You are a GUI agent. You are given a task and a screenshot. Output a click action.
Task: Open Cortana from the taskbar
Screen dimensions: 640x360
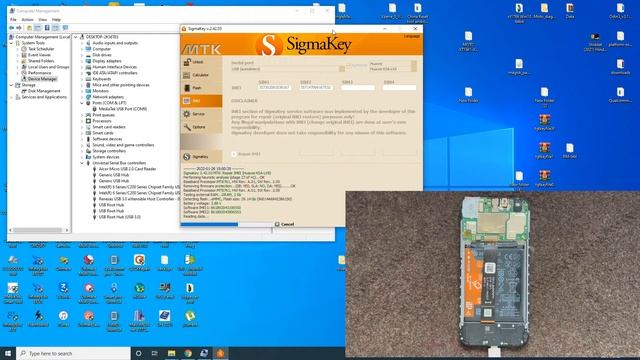pyautogui.click(x=138, y=353)
